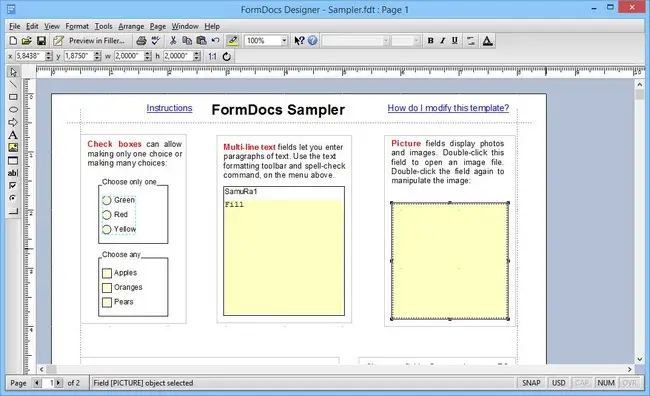Check the Apples checkbox
Image resolution: width=650 pixels, height=396 pixels.
click(107, 273)
